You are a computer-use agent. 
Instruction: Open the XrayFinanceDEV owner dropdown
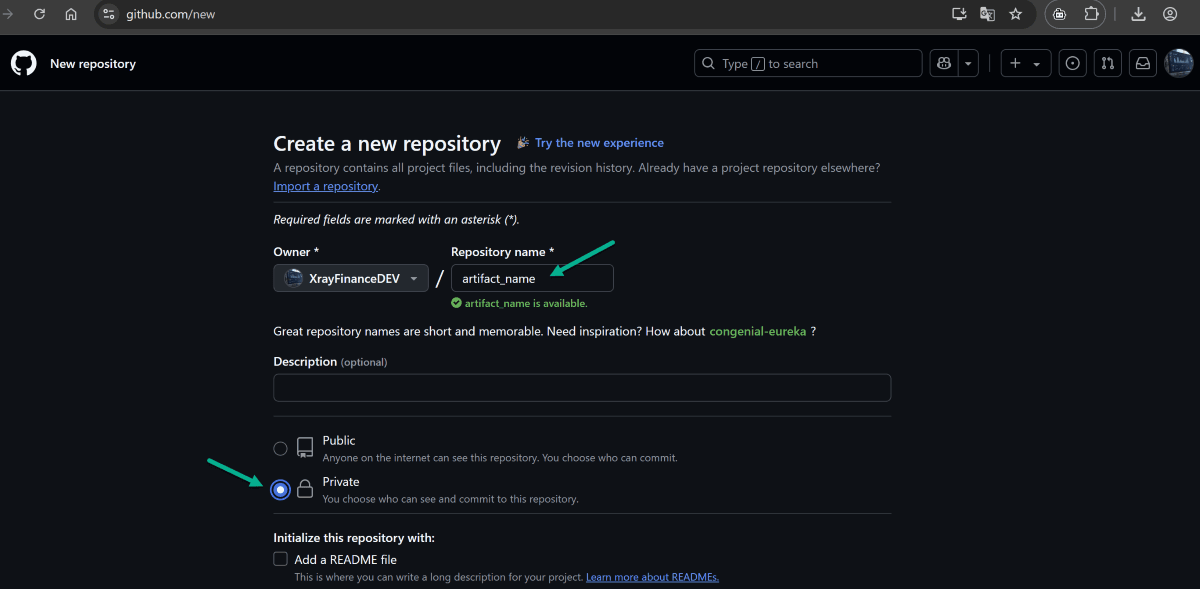point(350,278)
